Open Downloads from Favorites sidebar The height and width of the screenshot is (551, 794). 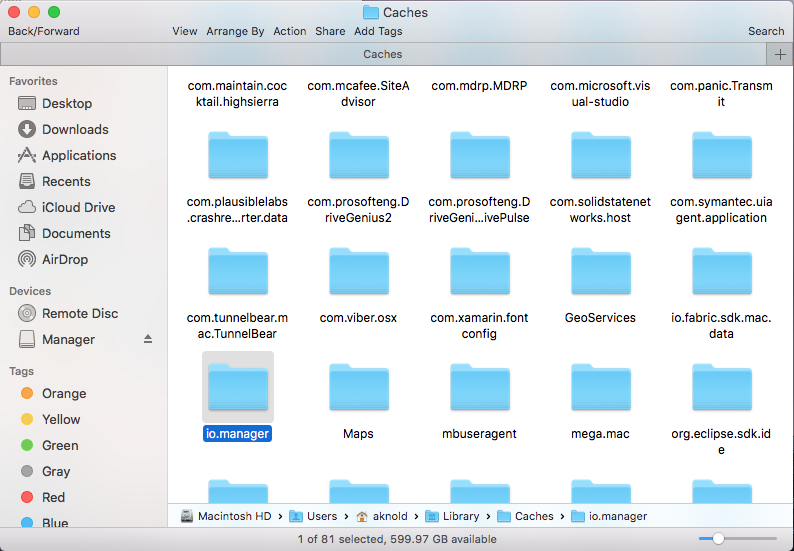point(75,129)
